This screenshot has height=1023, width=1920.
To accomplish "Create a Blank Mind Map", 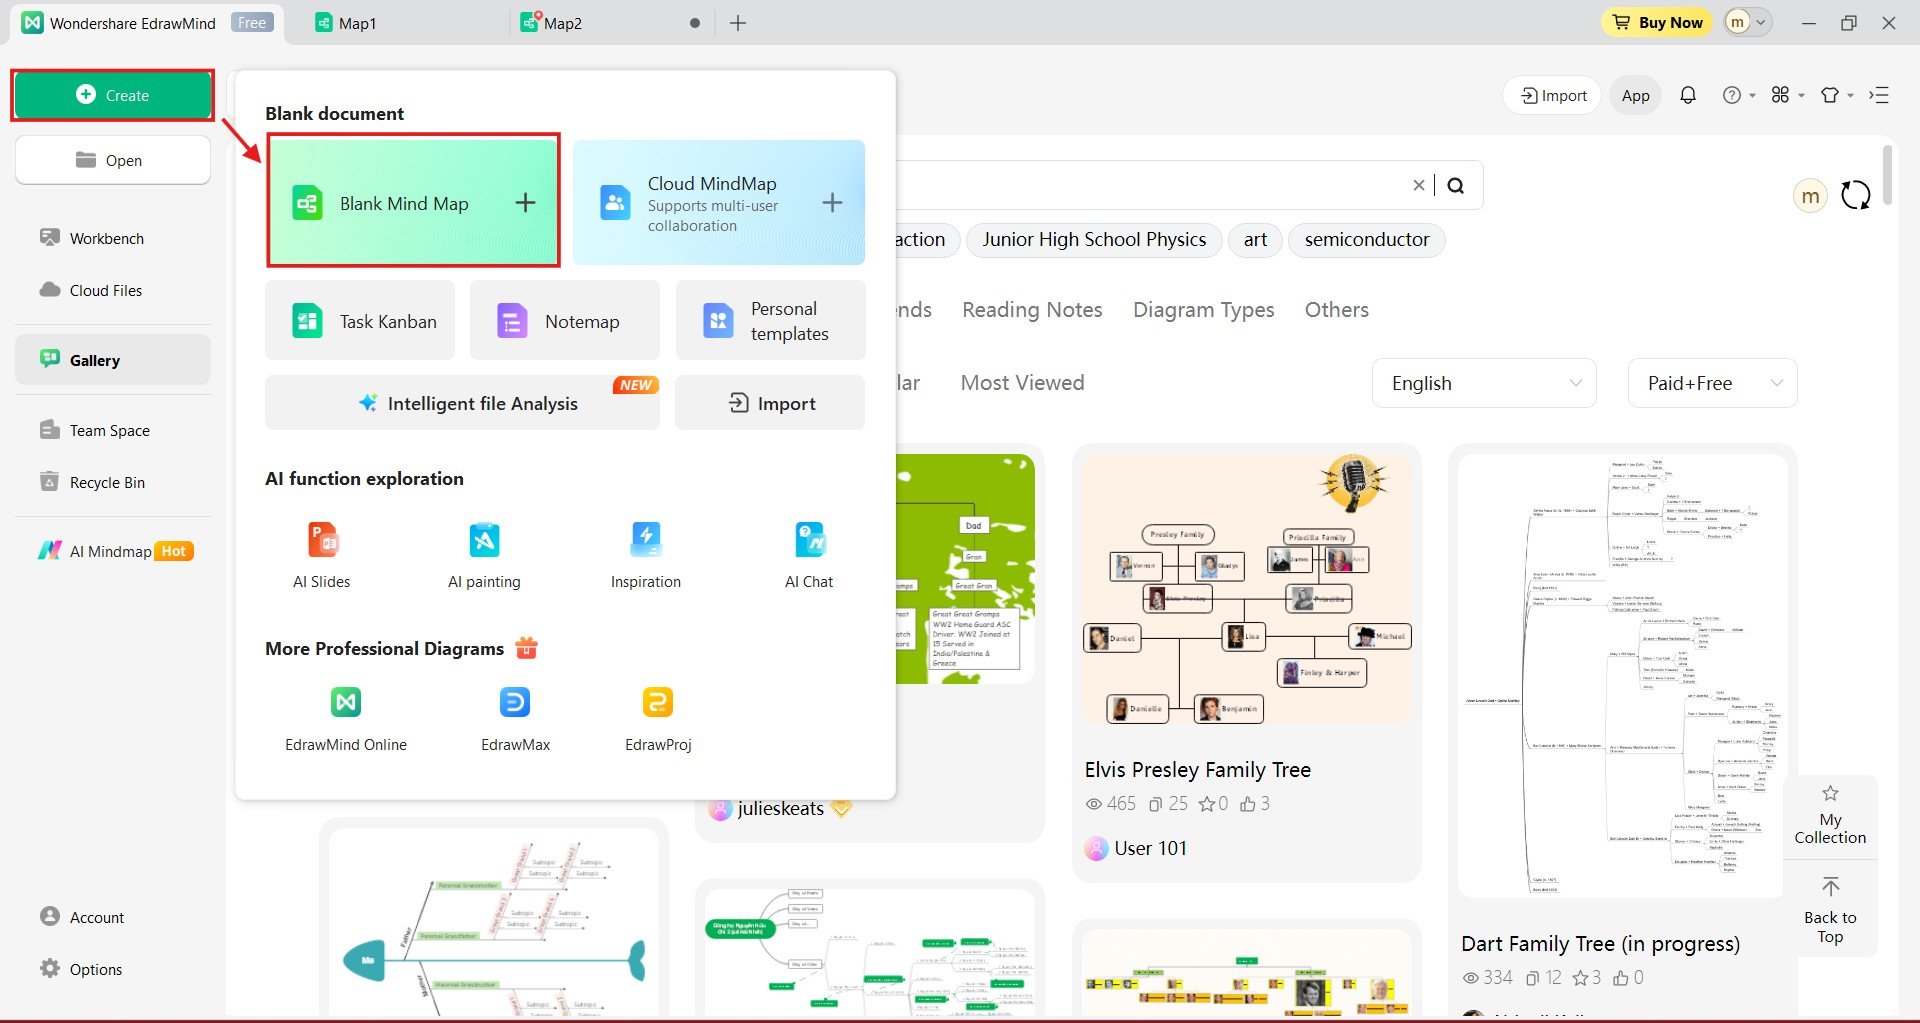I will pos(413,202).
